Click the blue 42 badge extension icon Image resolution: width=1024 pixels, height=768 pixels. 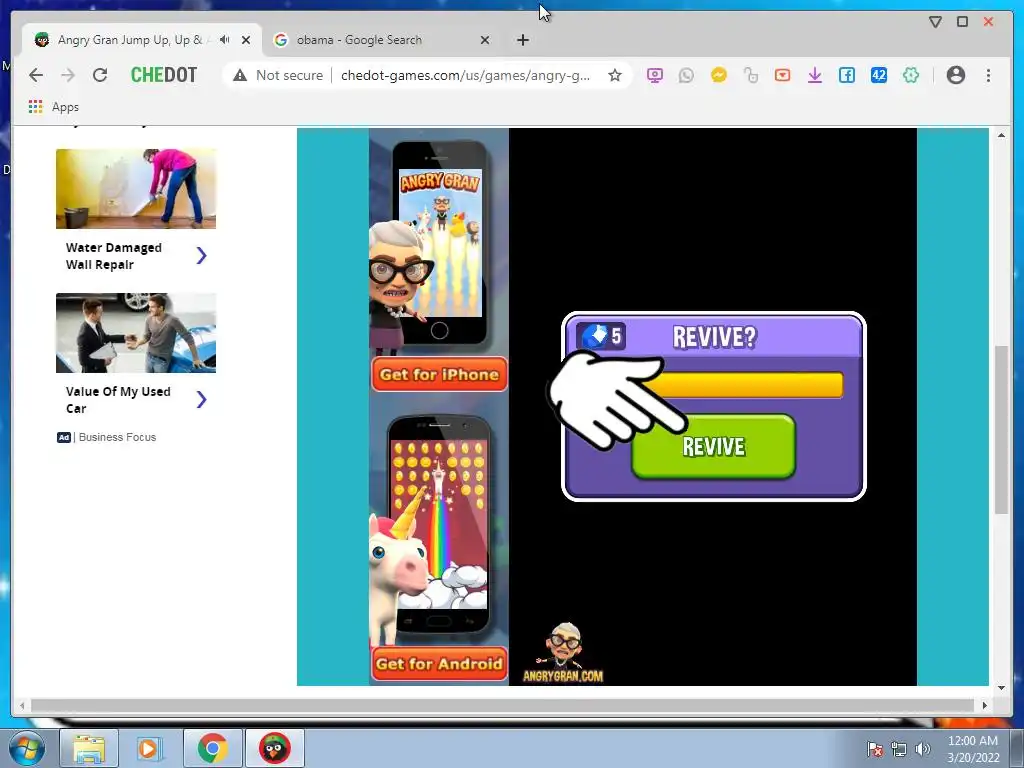pyautogui.click(x=878, y=75)
